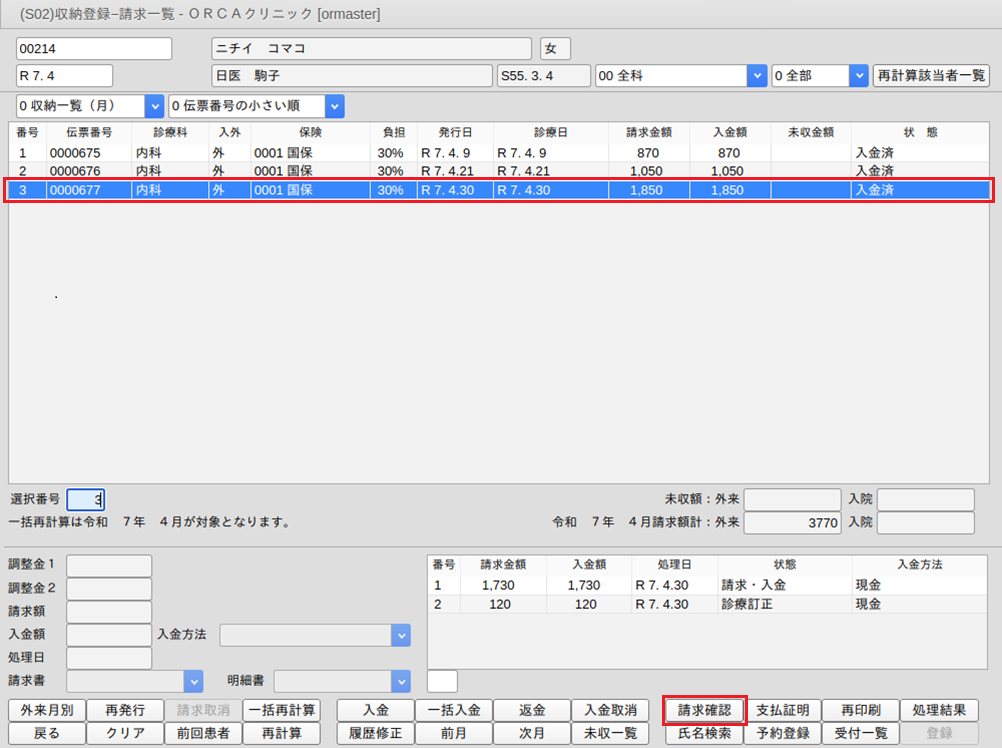
Task: Click the 戻る button
Action: tap(46, 733)
